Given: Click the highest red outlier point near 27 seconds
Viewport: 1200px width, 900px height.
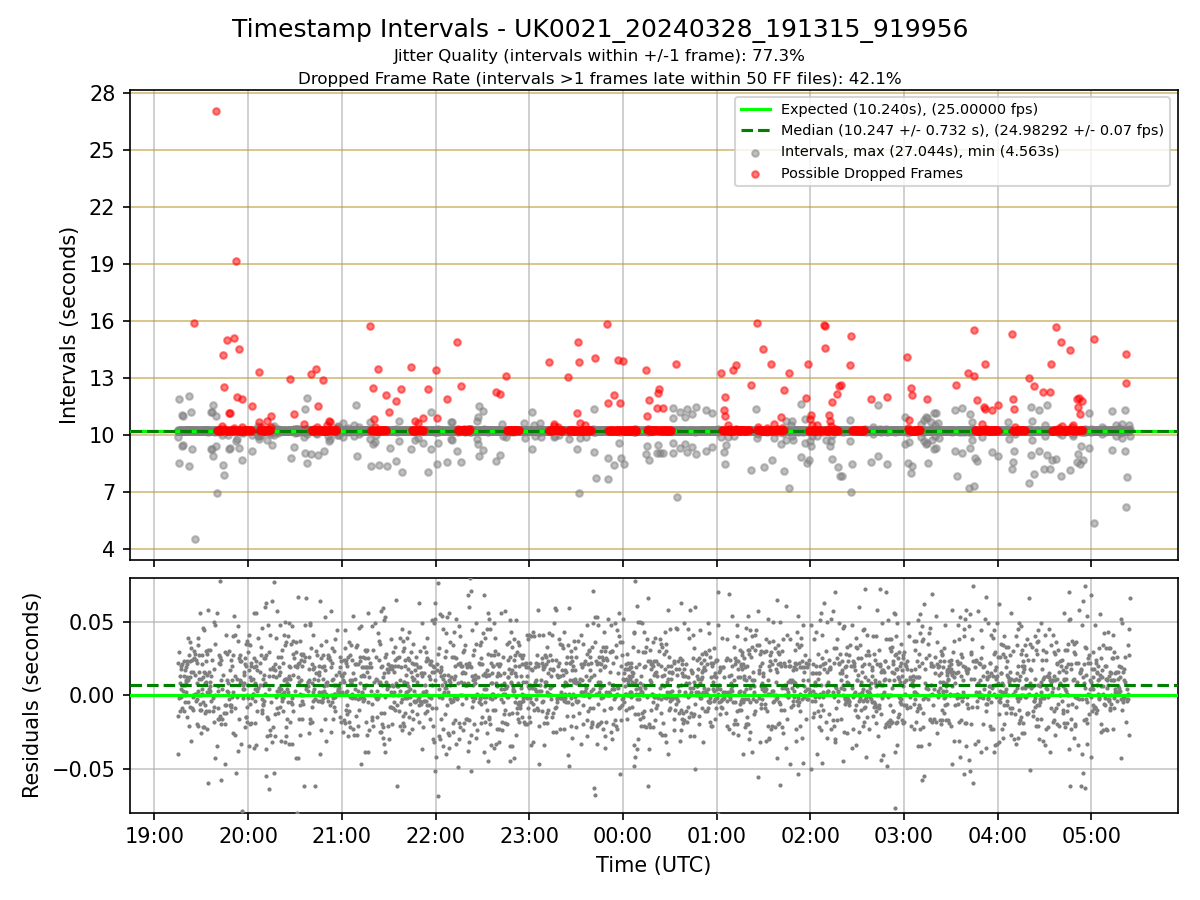Looking at the screenshot, I should click(x=216, y=111).
